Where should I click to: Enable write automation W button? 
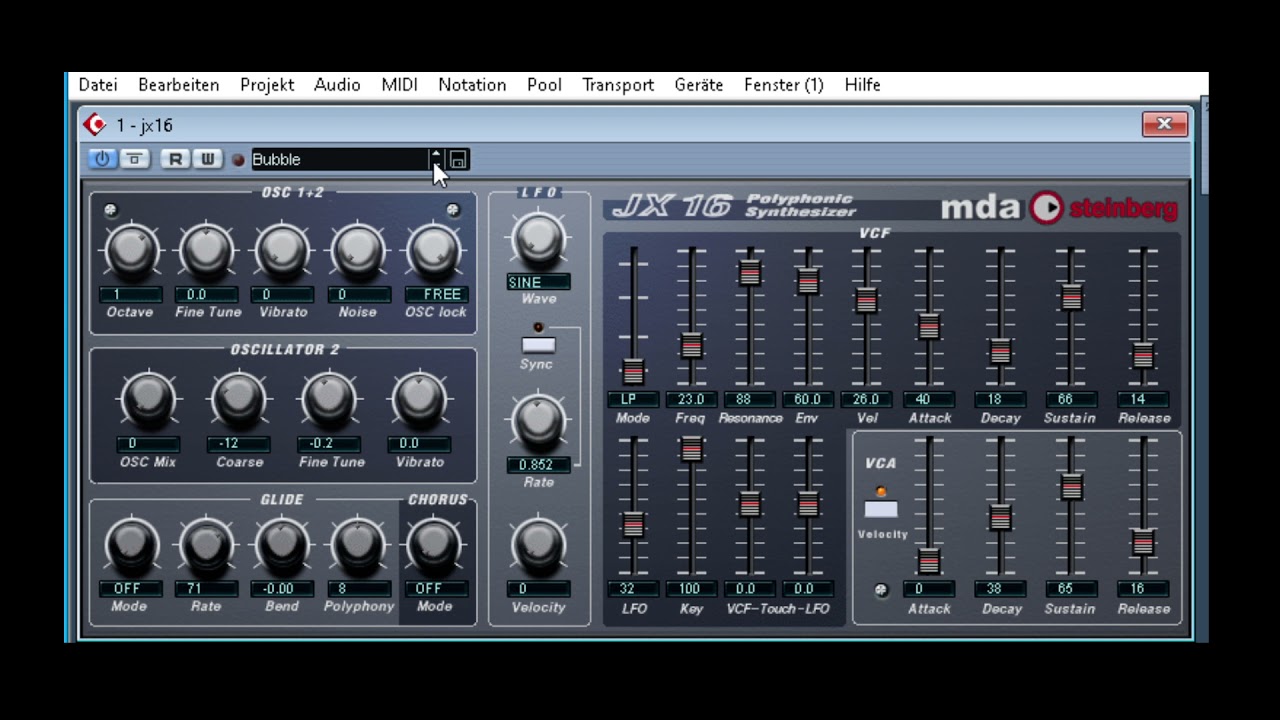[x=207, y=159]
